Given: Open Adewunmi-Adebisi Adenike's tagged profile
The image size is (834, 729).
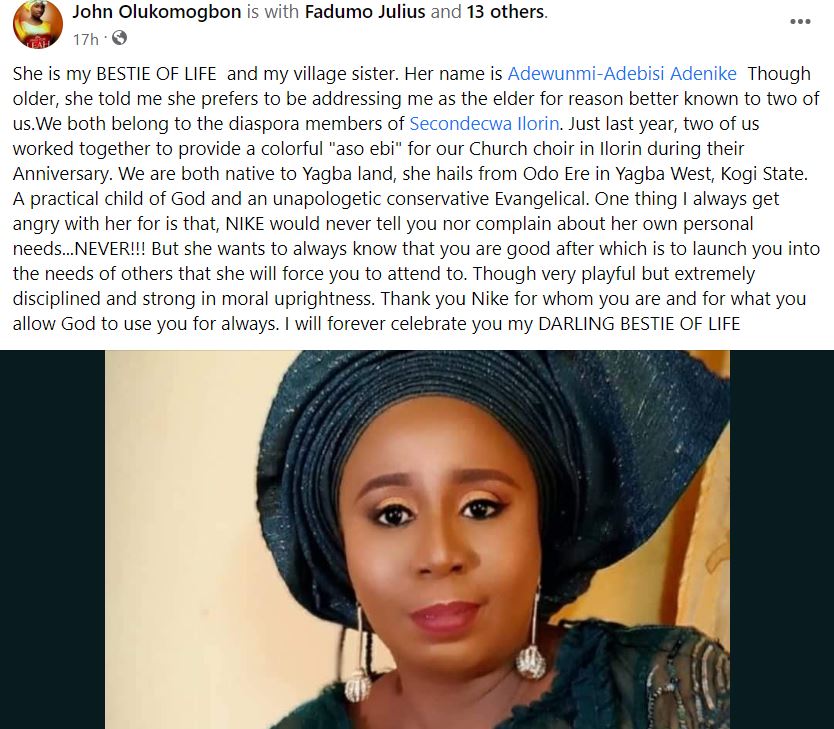Looking at the screenshot, I should point(622,73).
